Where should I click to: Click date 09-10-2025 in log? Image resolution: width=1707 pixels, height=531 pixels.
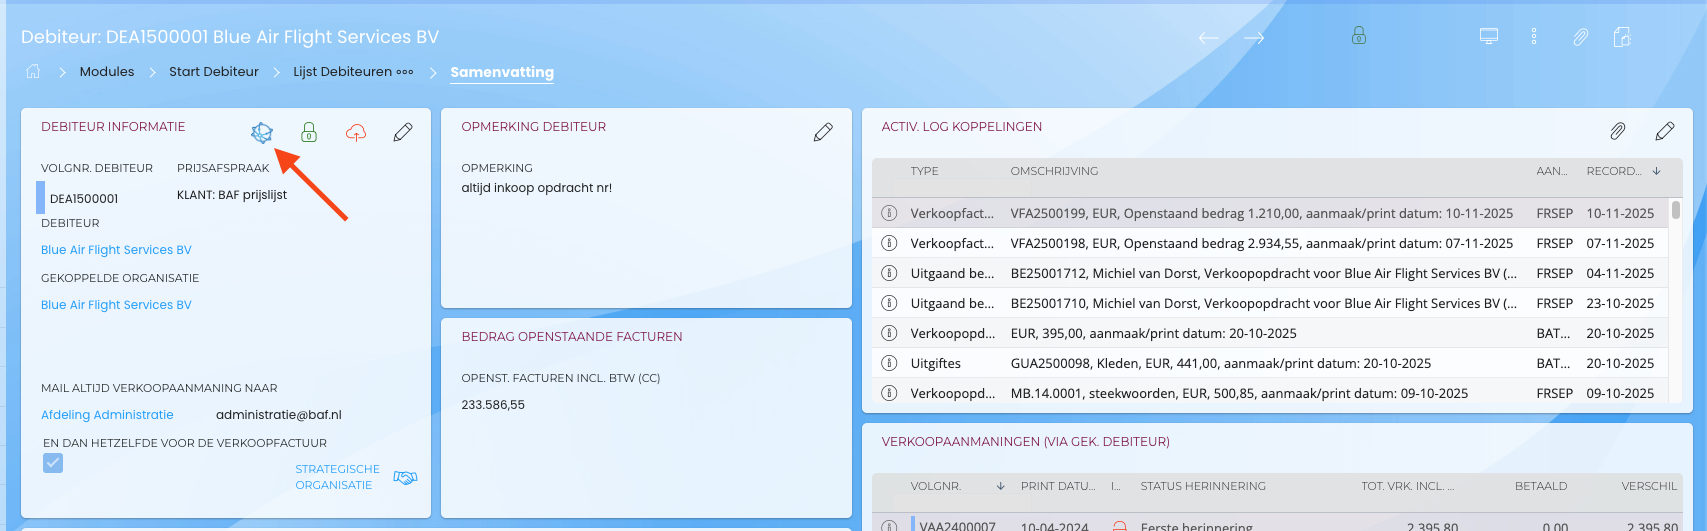[1620, 393]
